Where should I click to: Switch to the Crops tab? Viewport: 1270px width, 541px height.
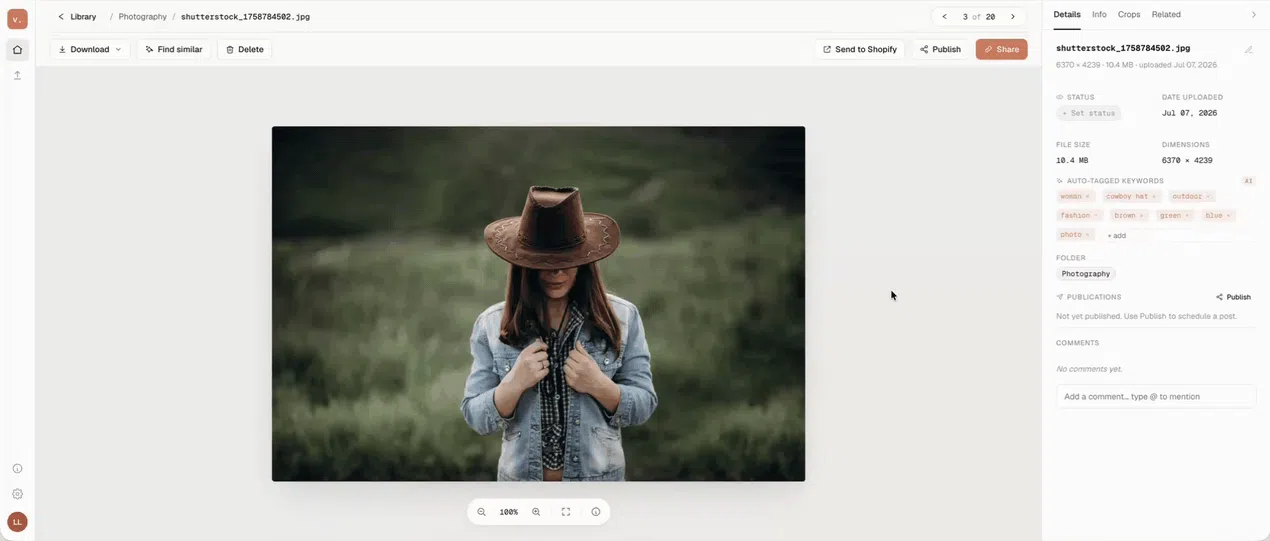pos(1129,15)
